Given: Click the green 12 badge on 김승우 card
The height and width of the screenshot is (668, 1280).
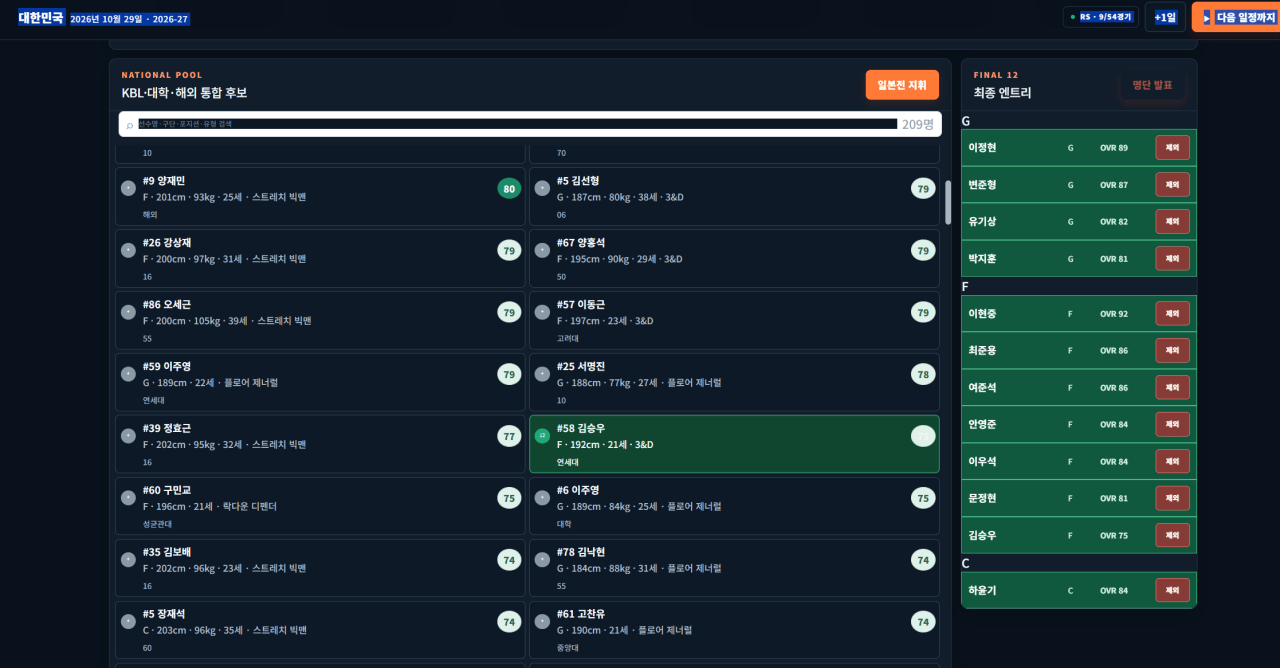Looking at the screenshot, I should (542, 436).
